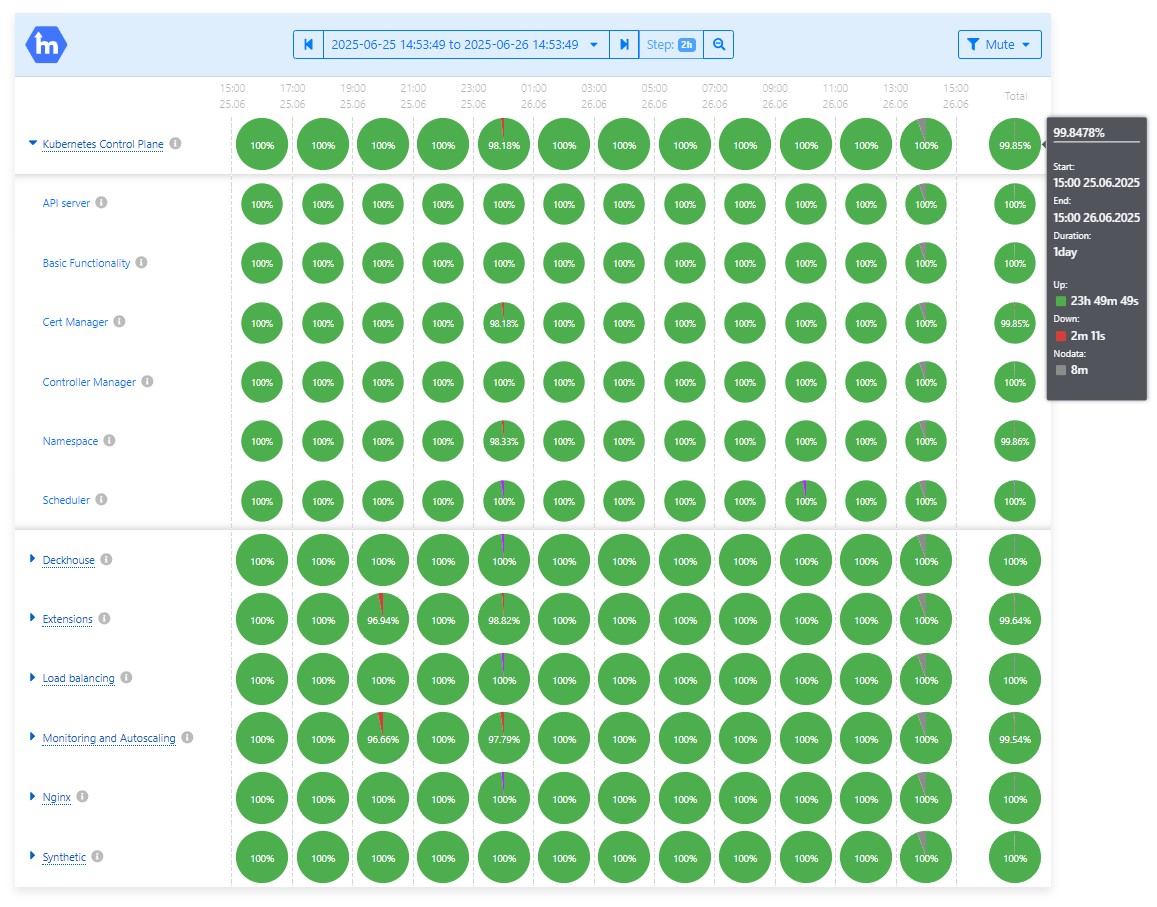
Task: Open the Mute filter dropdown
Action: coord(1000,44)
